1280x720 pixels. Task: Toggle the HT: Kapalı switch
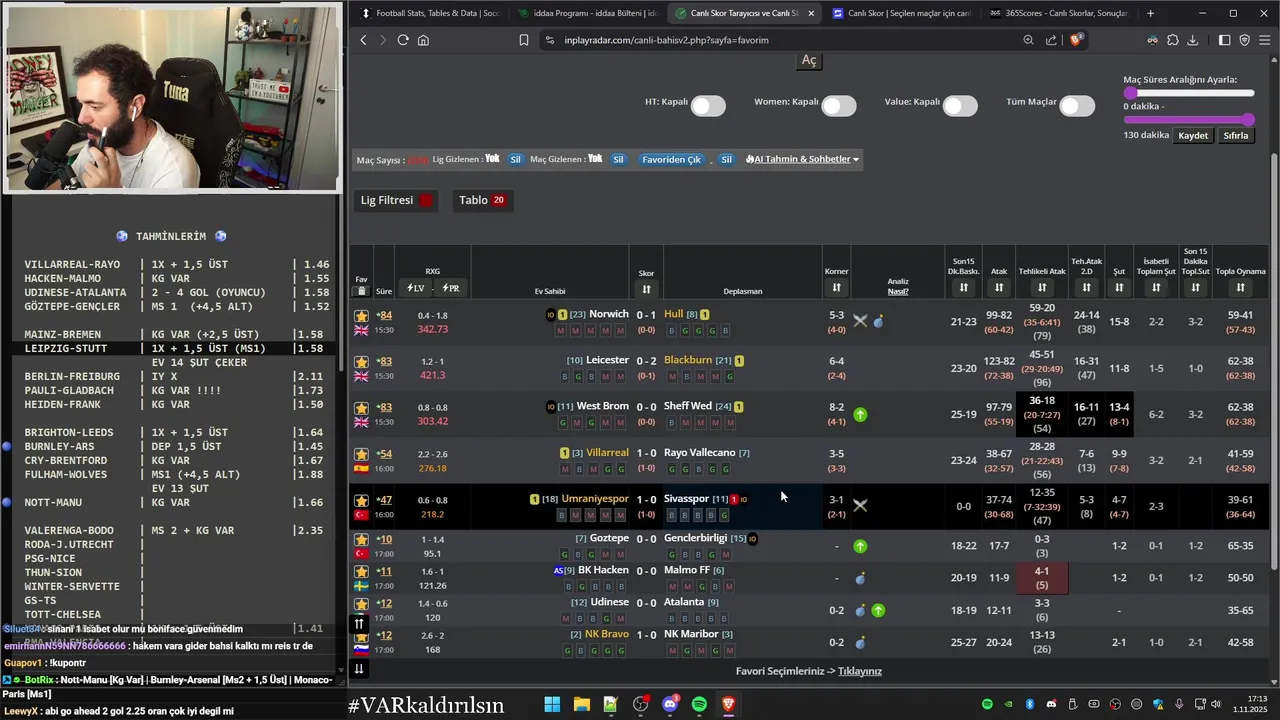click(708, 106)
